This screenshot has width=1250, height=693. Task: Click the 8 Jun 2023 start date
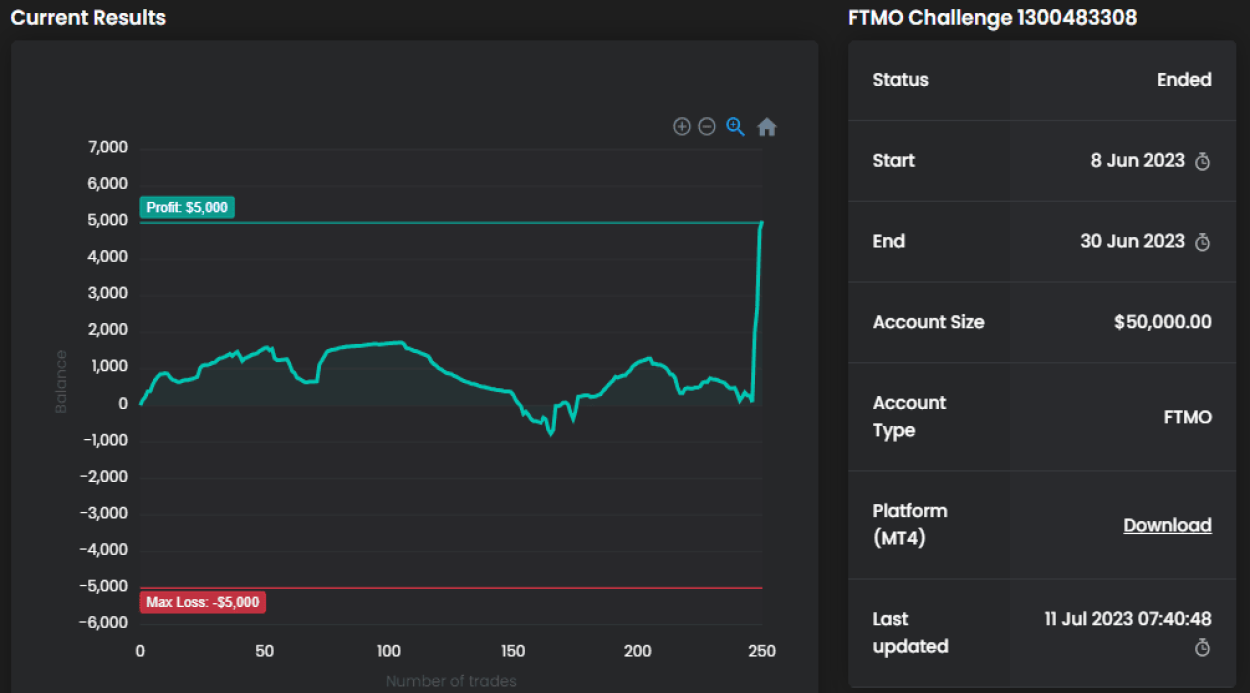[x=1137, y=161]
